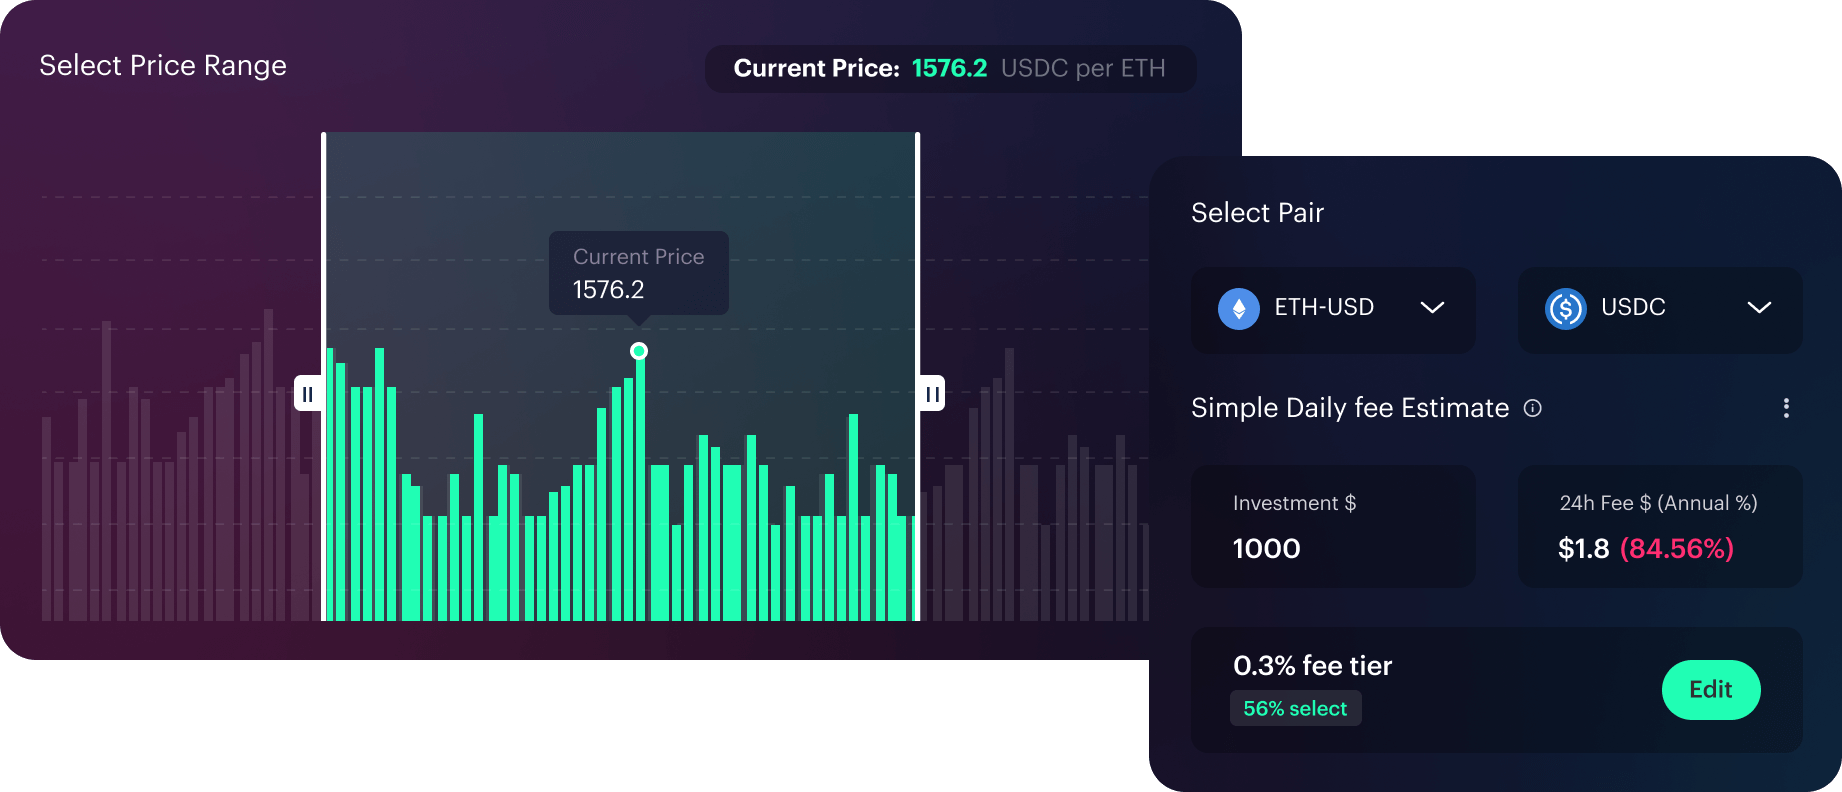Click the 24h Fee estimate card
This screenshot has height=792, width=1842.
click(1660, 526)
